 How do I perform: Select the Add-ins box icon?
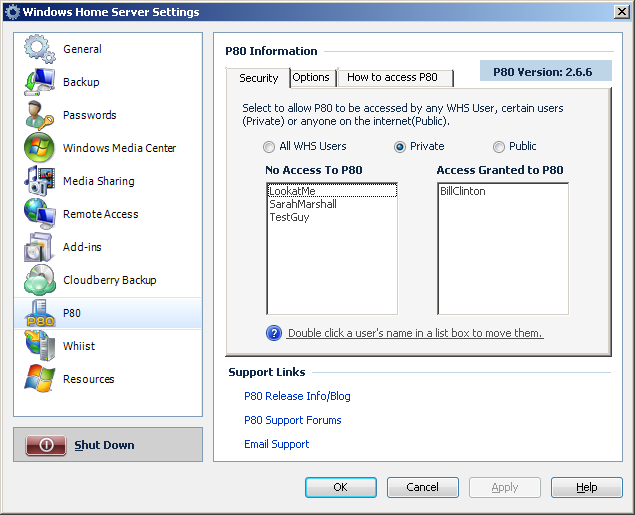point(39,247)
